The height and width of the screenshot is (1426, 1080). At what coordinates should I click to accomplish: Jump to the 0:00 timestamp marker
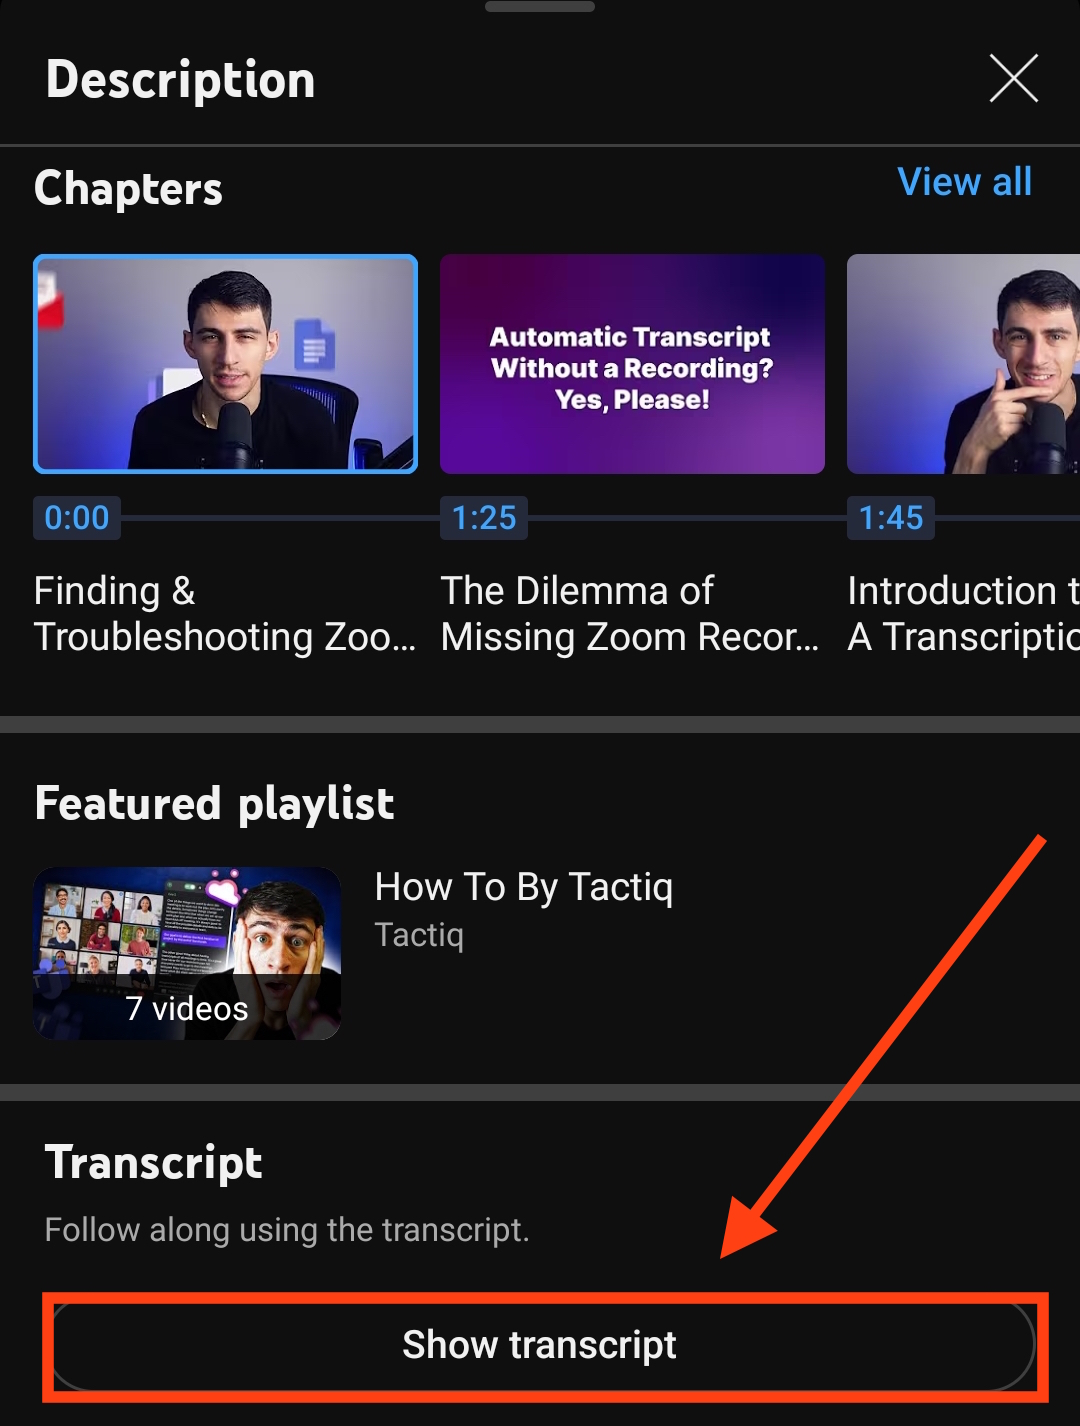pyautogui.click(x=76, y=518)
